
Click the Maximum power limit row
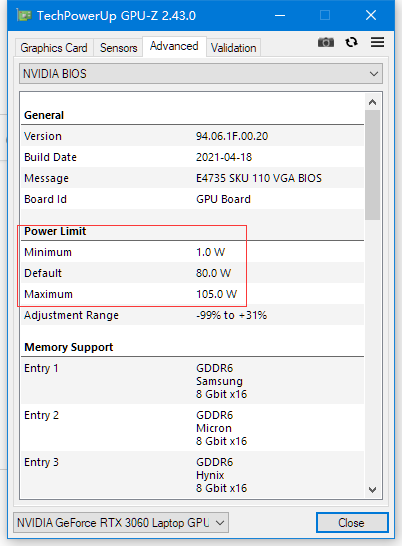point(192,294)
